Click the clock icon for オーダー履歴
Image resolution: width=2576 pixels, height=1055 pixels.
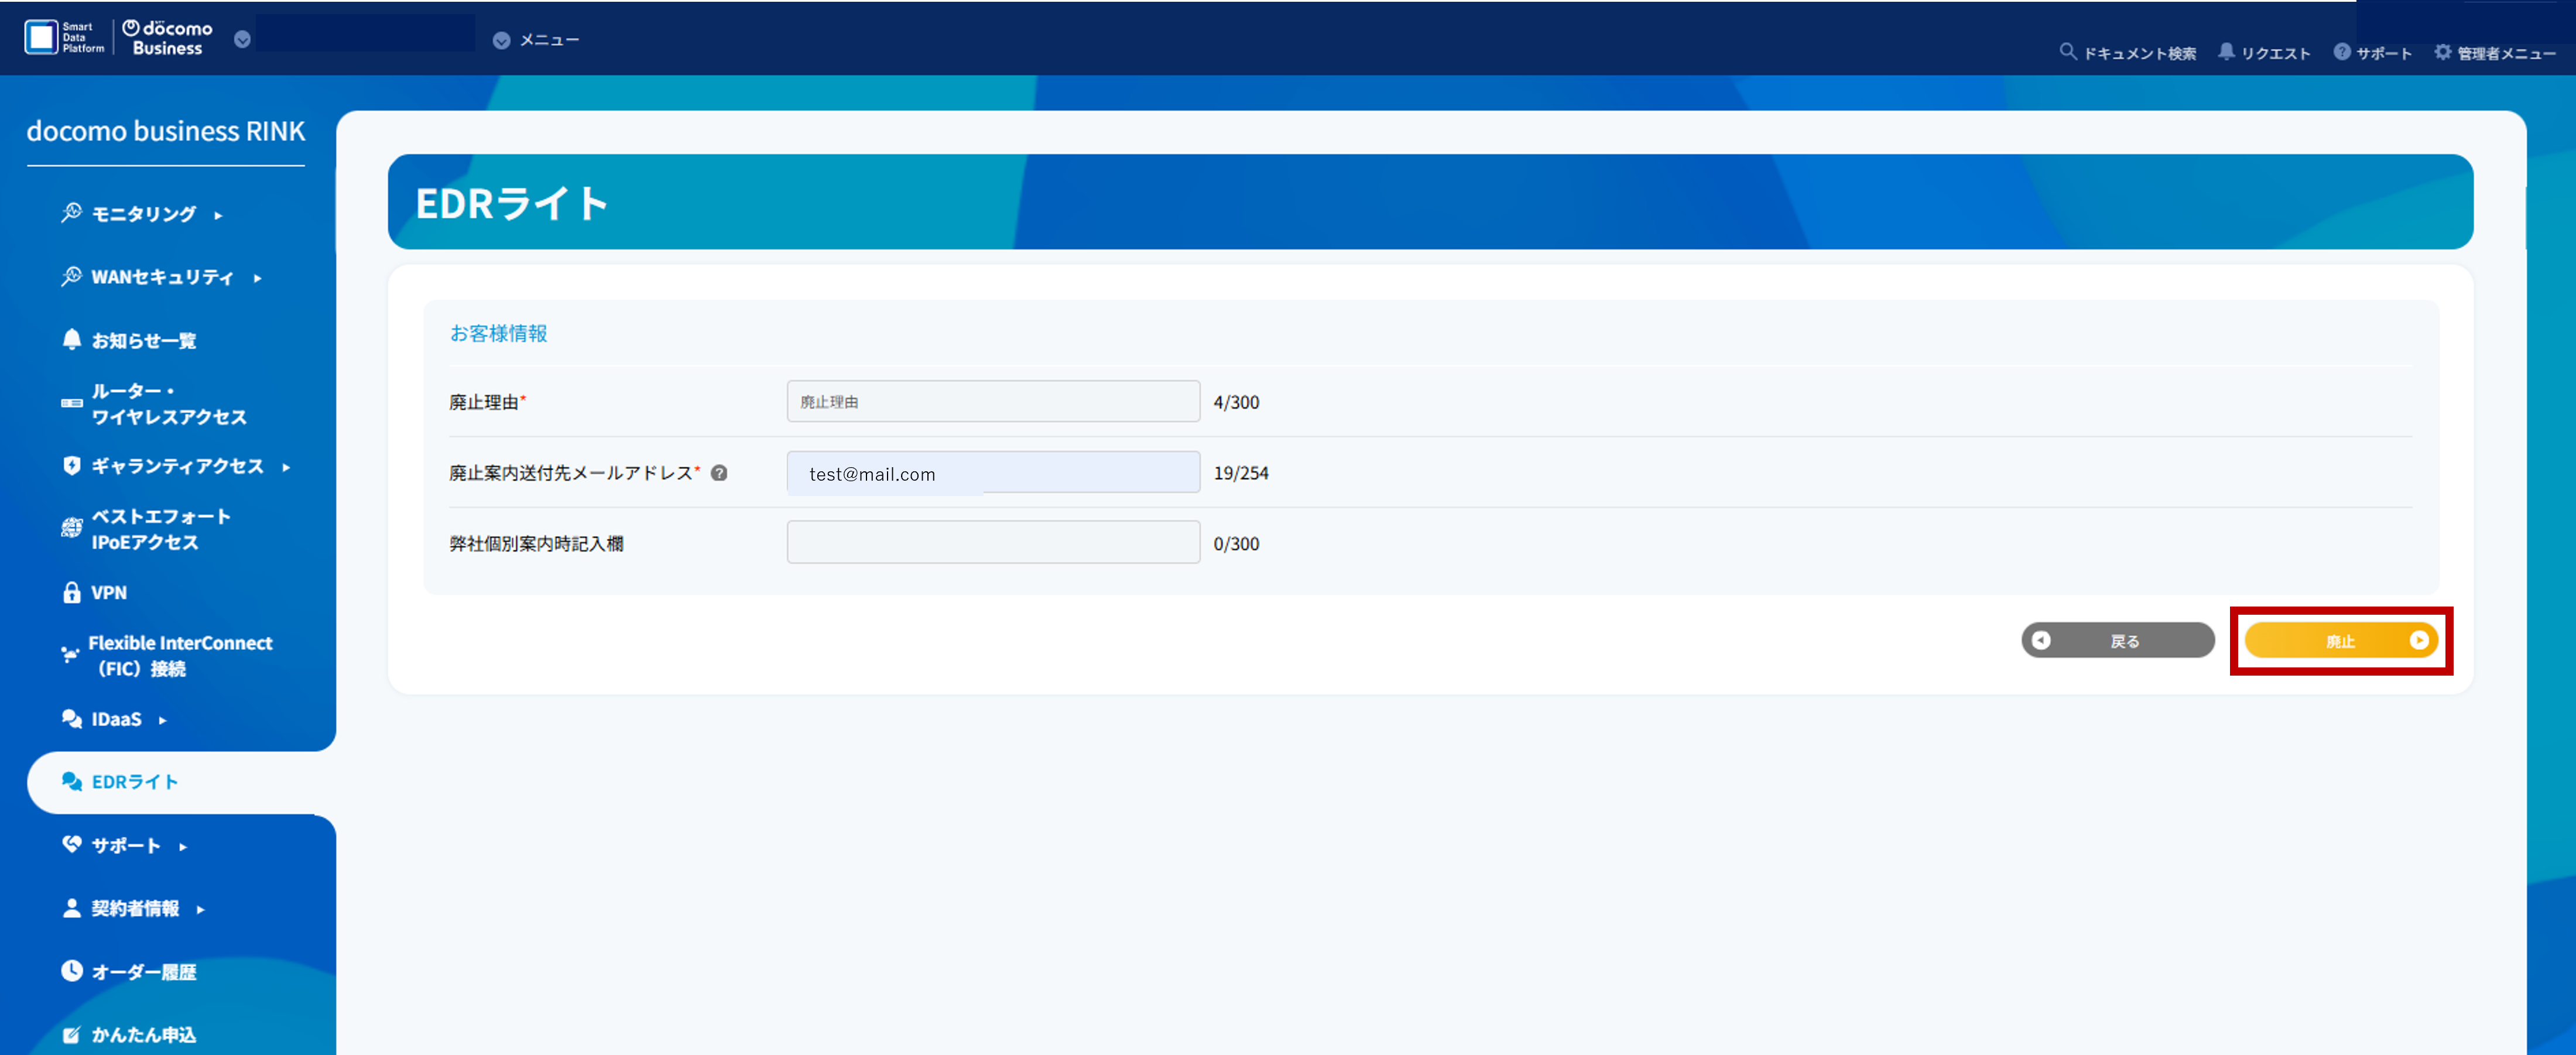point(71,971)
